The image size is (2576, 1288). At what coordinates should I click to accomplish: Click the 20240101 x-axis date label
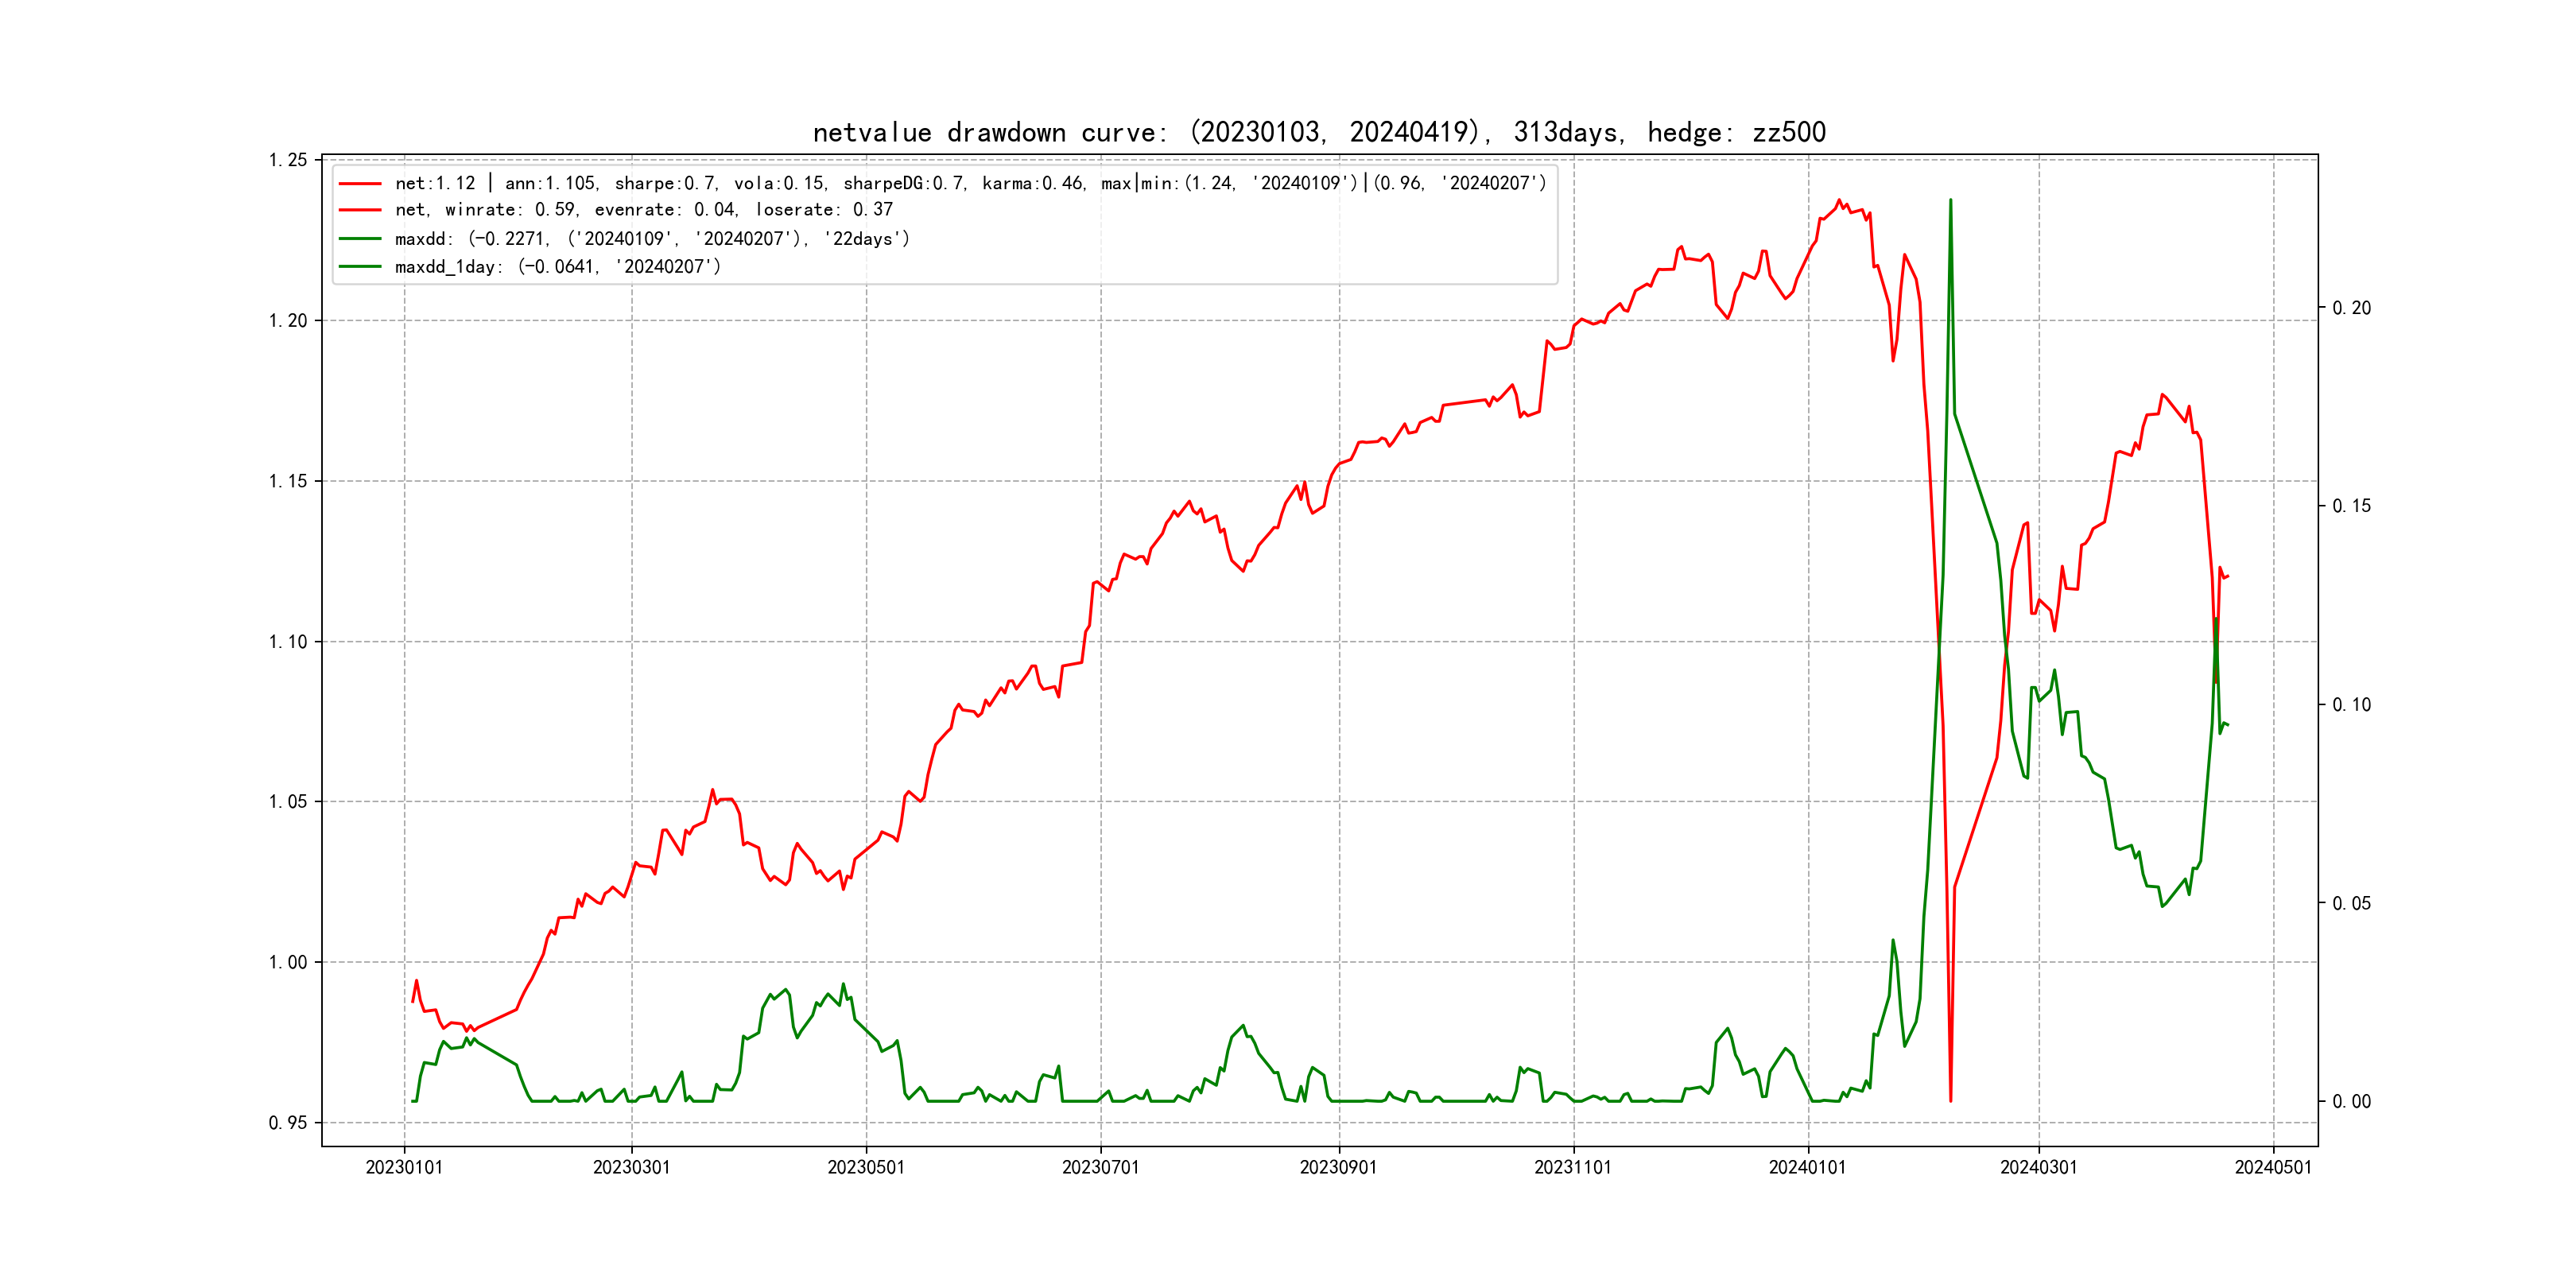click(x=1807, y=1167)
